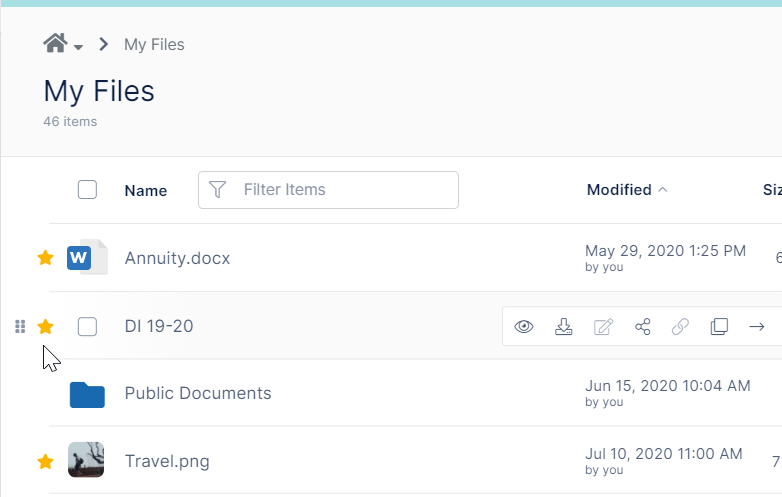Check the select-all checkbox in header
782x497 pixels.
pos(87,190)
